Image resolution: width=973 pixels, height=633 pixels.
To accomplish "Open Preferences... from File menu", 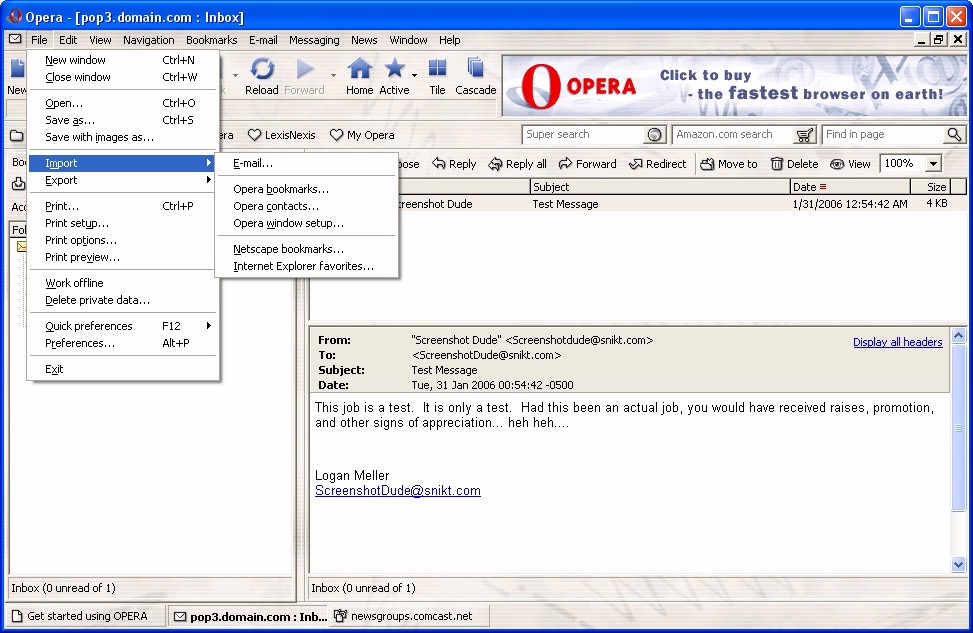I will pyautogui.click(x=123, y=343).
